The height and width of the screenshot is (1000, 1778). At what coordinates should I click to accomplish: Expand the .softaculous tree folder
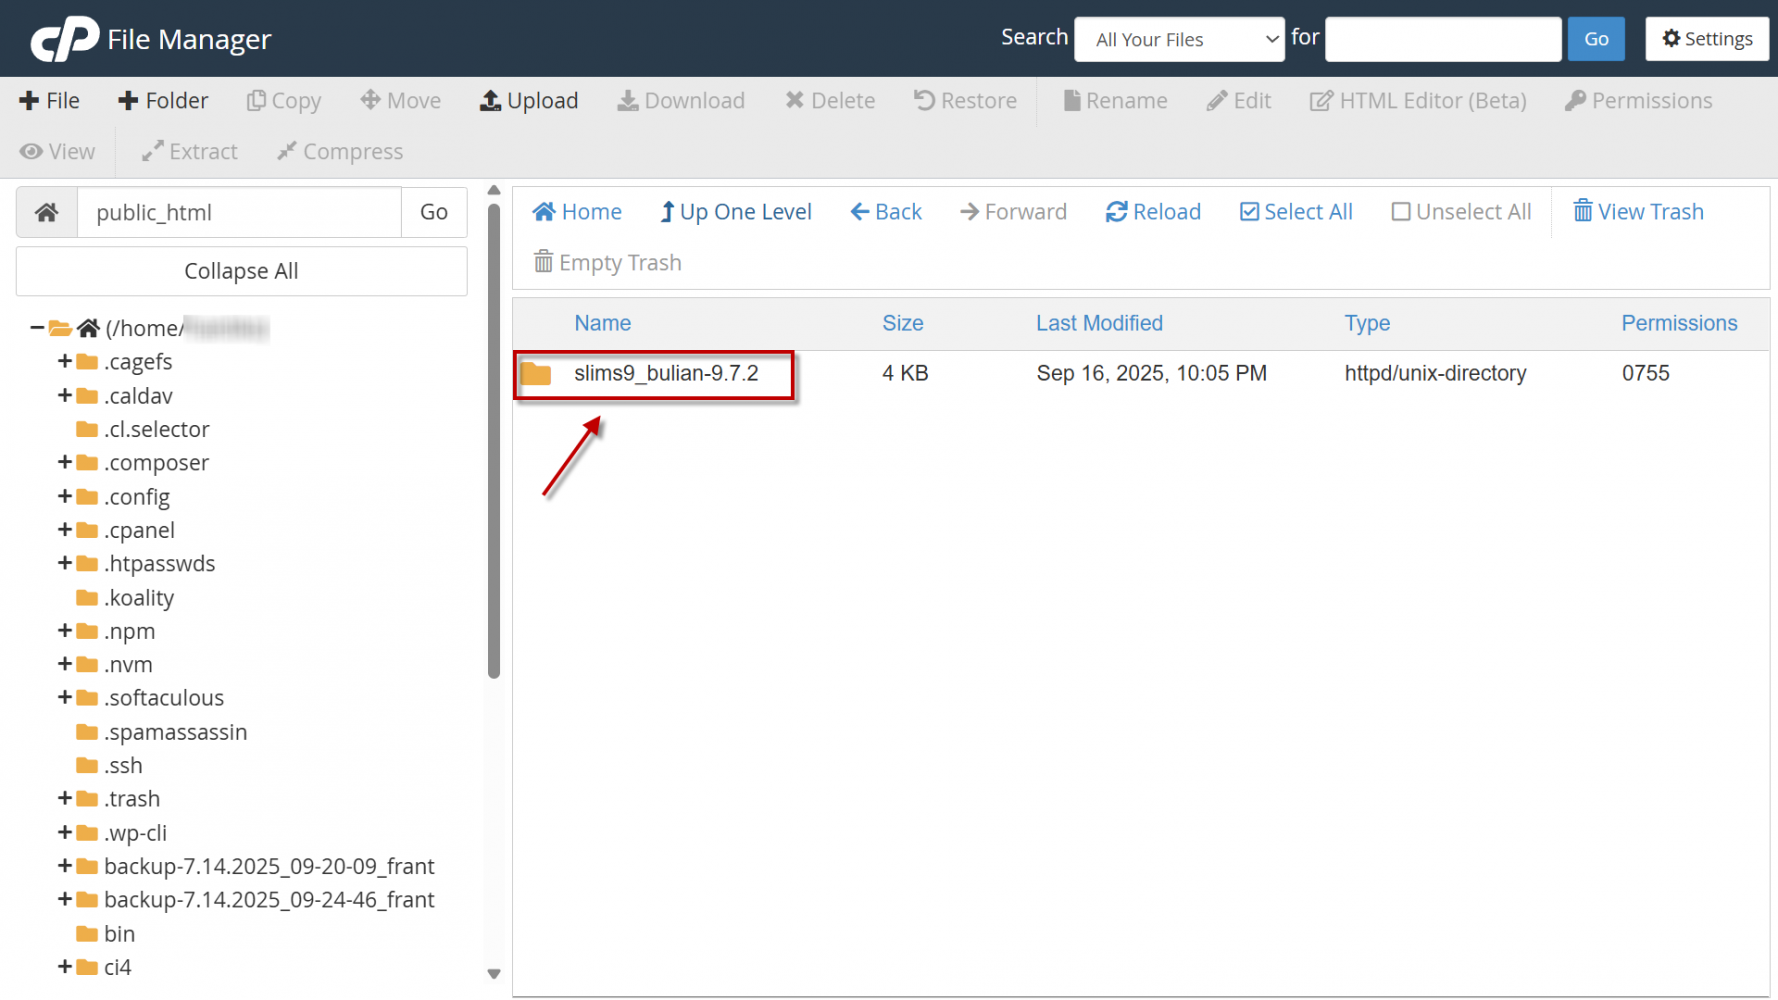tap(65, 697)
